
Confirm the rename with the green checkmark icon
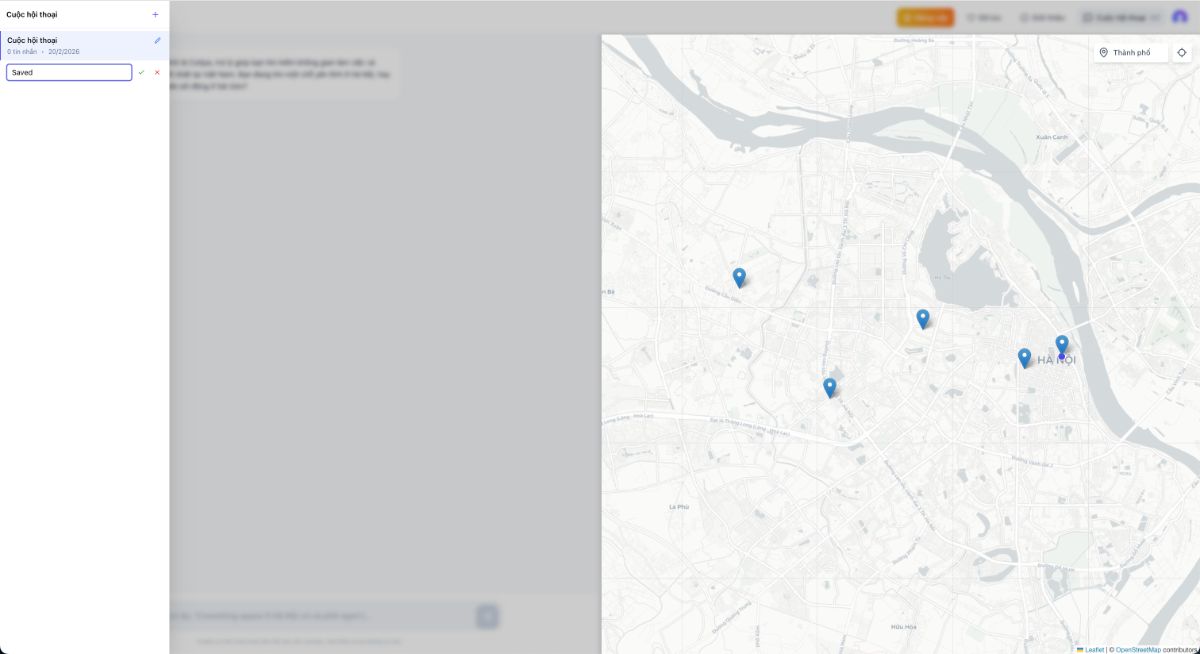pyautogui.click(x=143, y=72)
